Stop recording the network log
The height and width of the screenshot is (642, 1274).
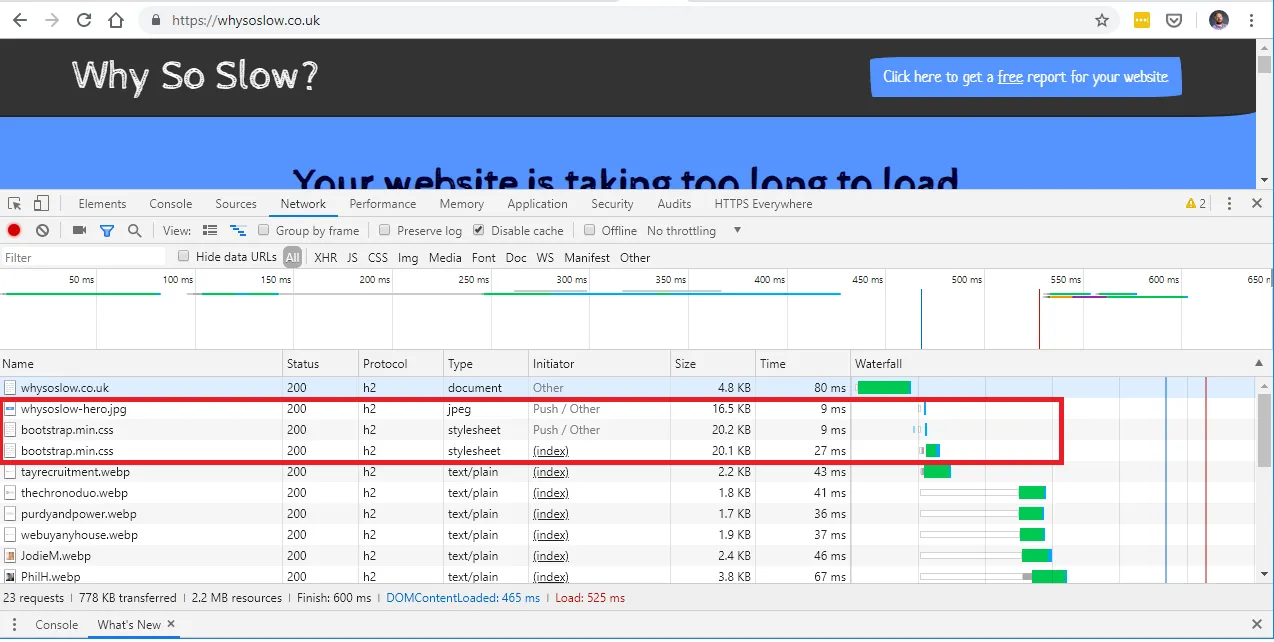pos(14,231)
